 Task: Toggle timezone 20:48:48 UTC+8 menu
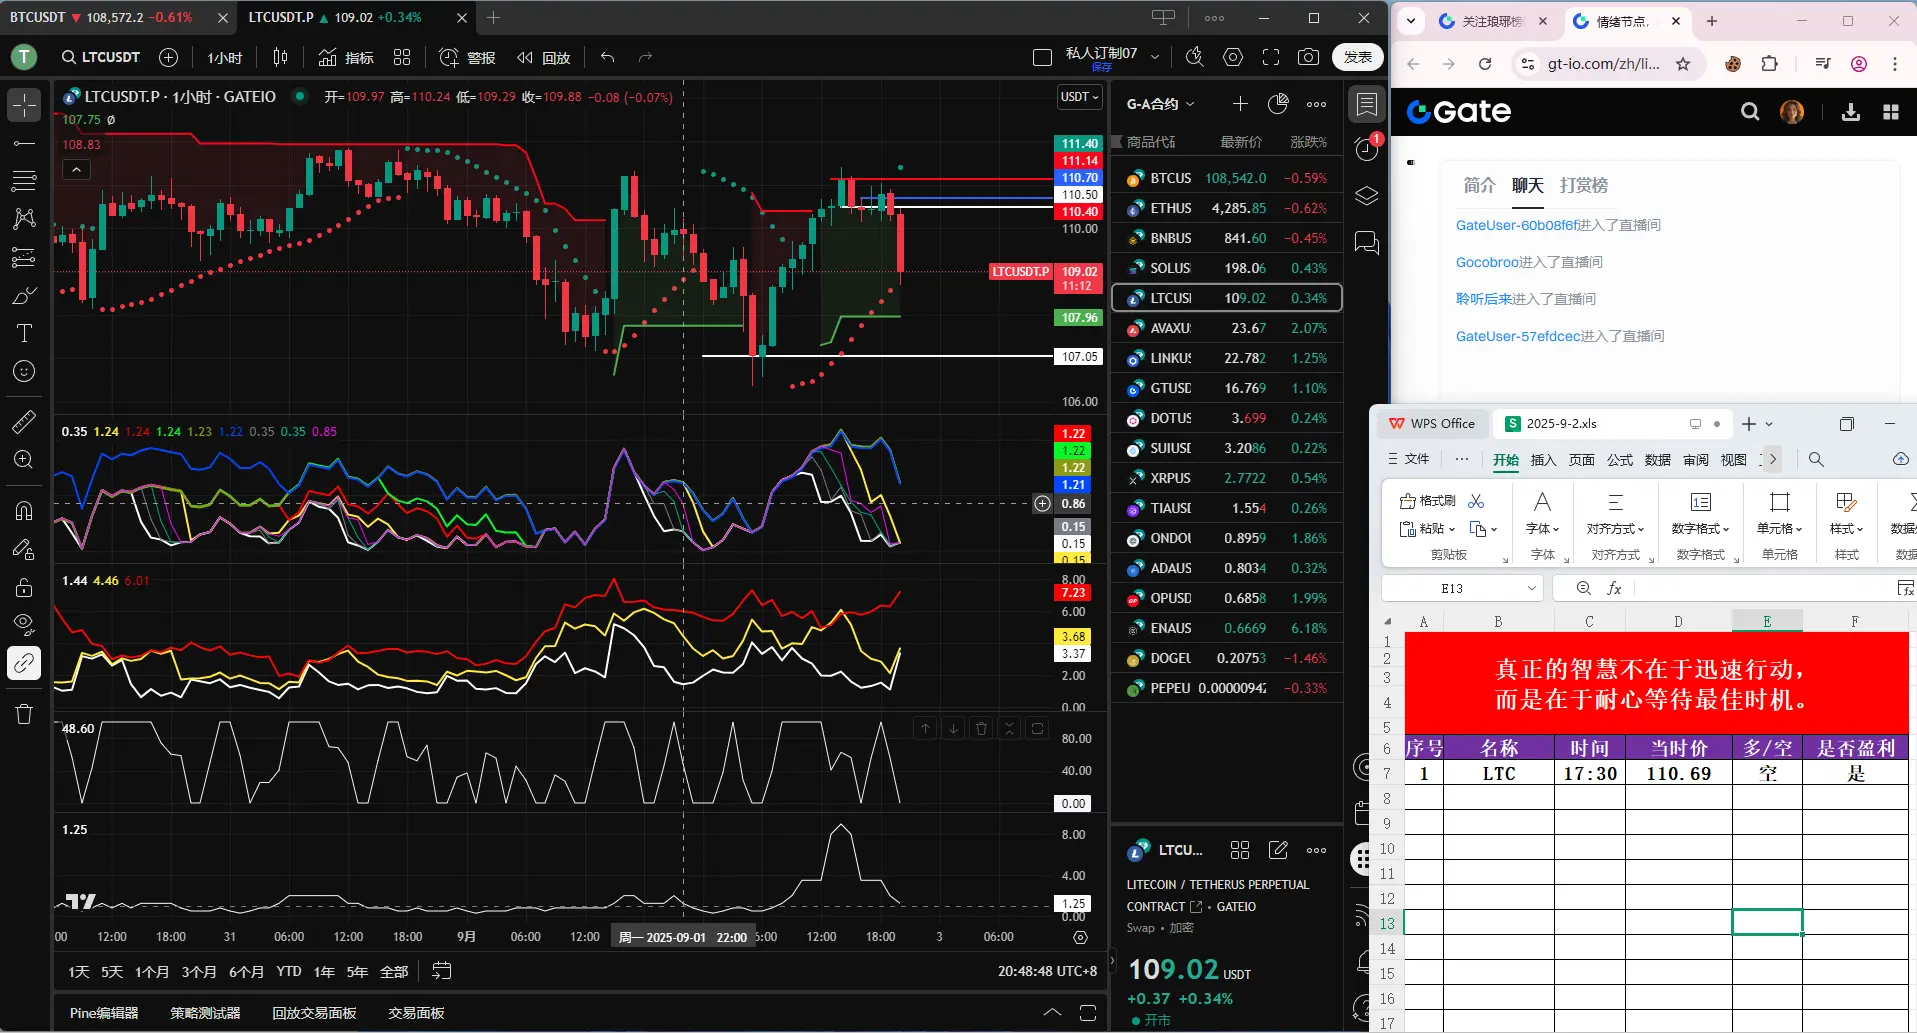[1047, 971]
